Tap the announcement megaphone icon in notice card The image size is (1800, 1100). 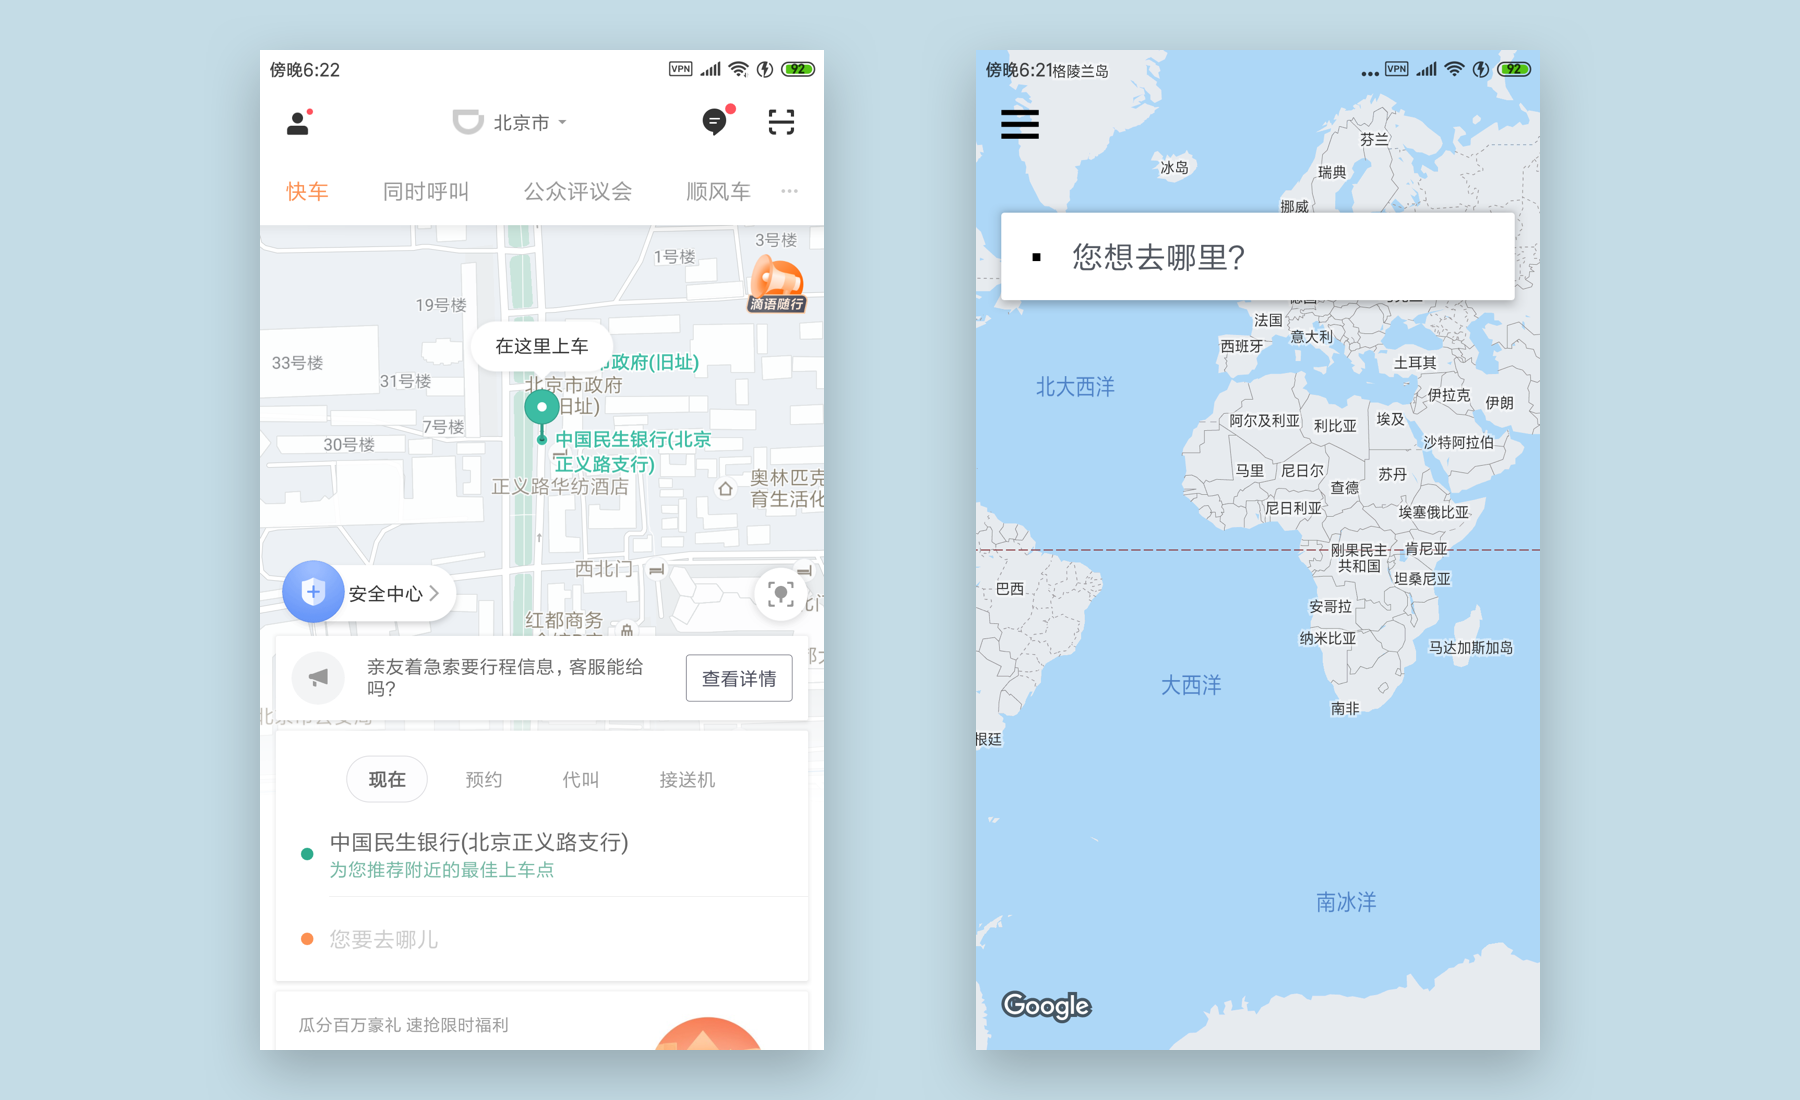[x=318, y=677]
